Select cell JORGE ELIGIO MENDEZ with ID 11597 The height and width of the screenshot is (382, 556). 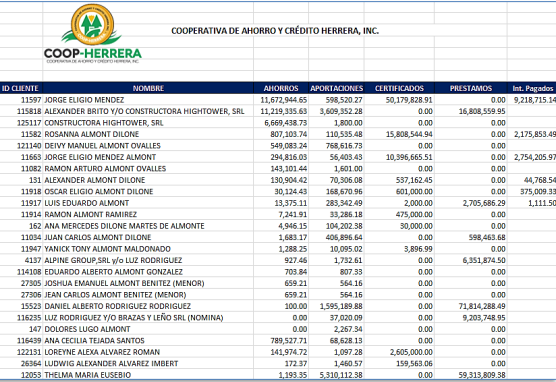148,100
